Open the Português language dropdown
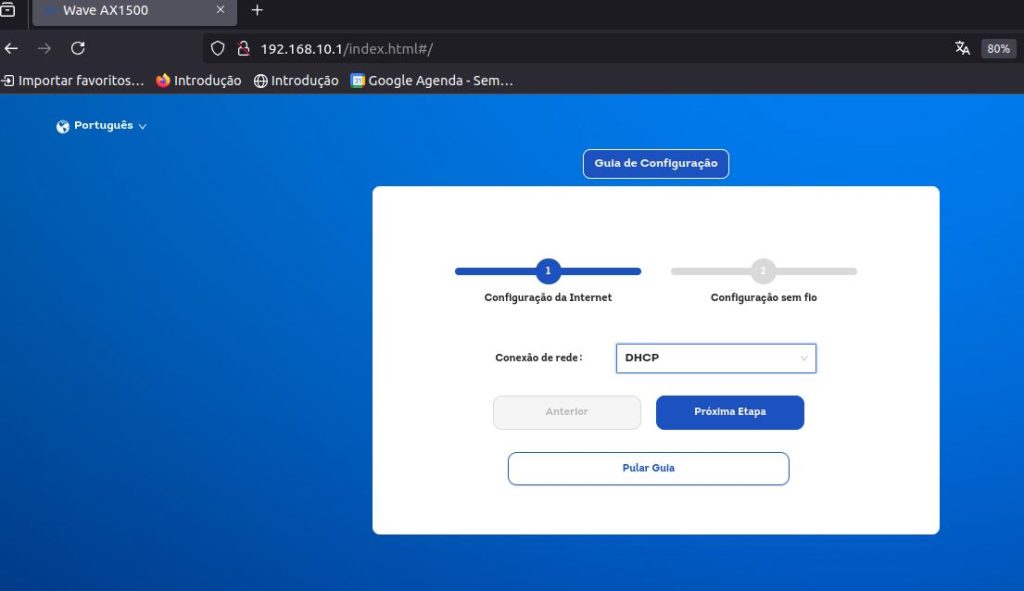 102,125
